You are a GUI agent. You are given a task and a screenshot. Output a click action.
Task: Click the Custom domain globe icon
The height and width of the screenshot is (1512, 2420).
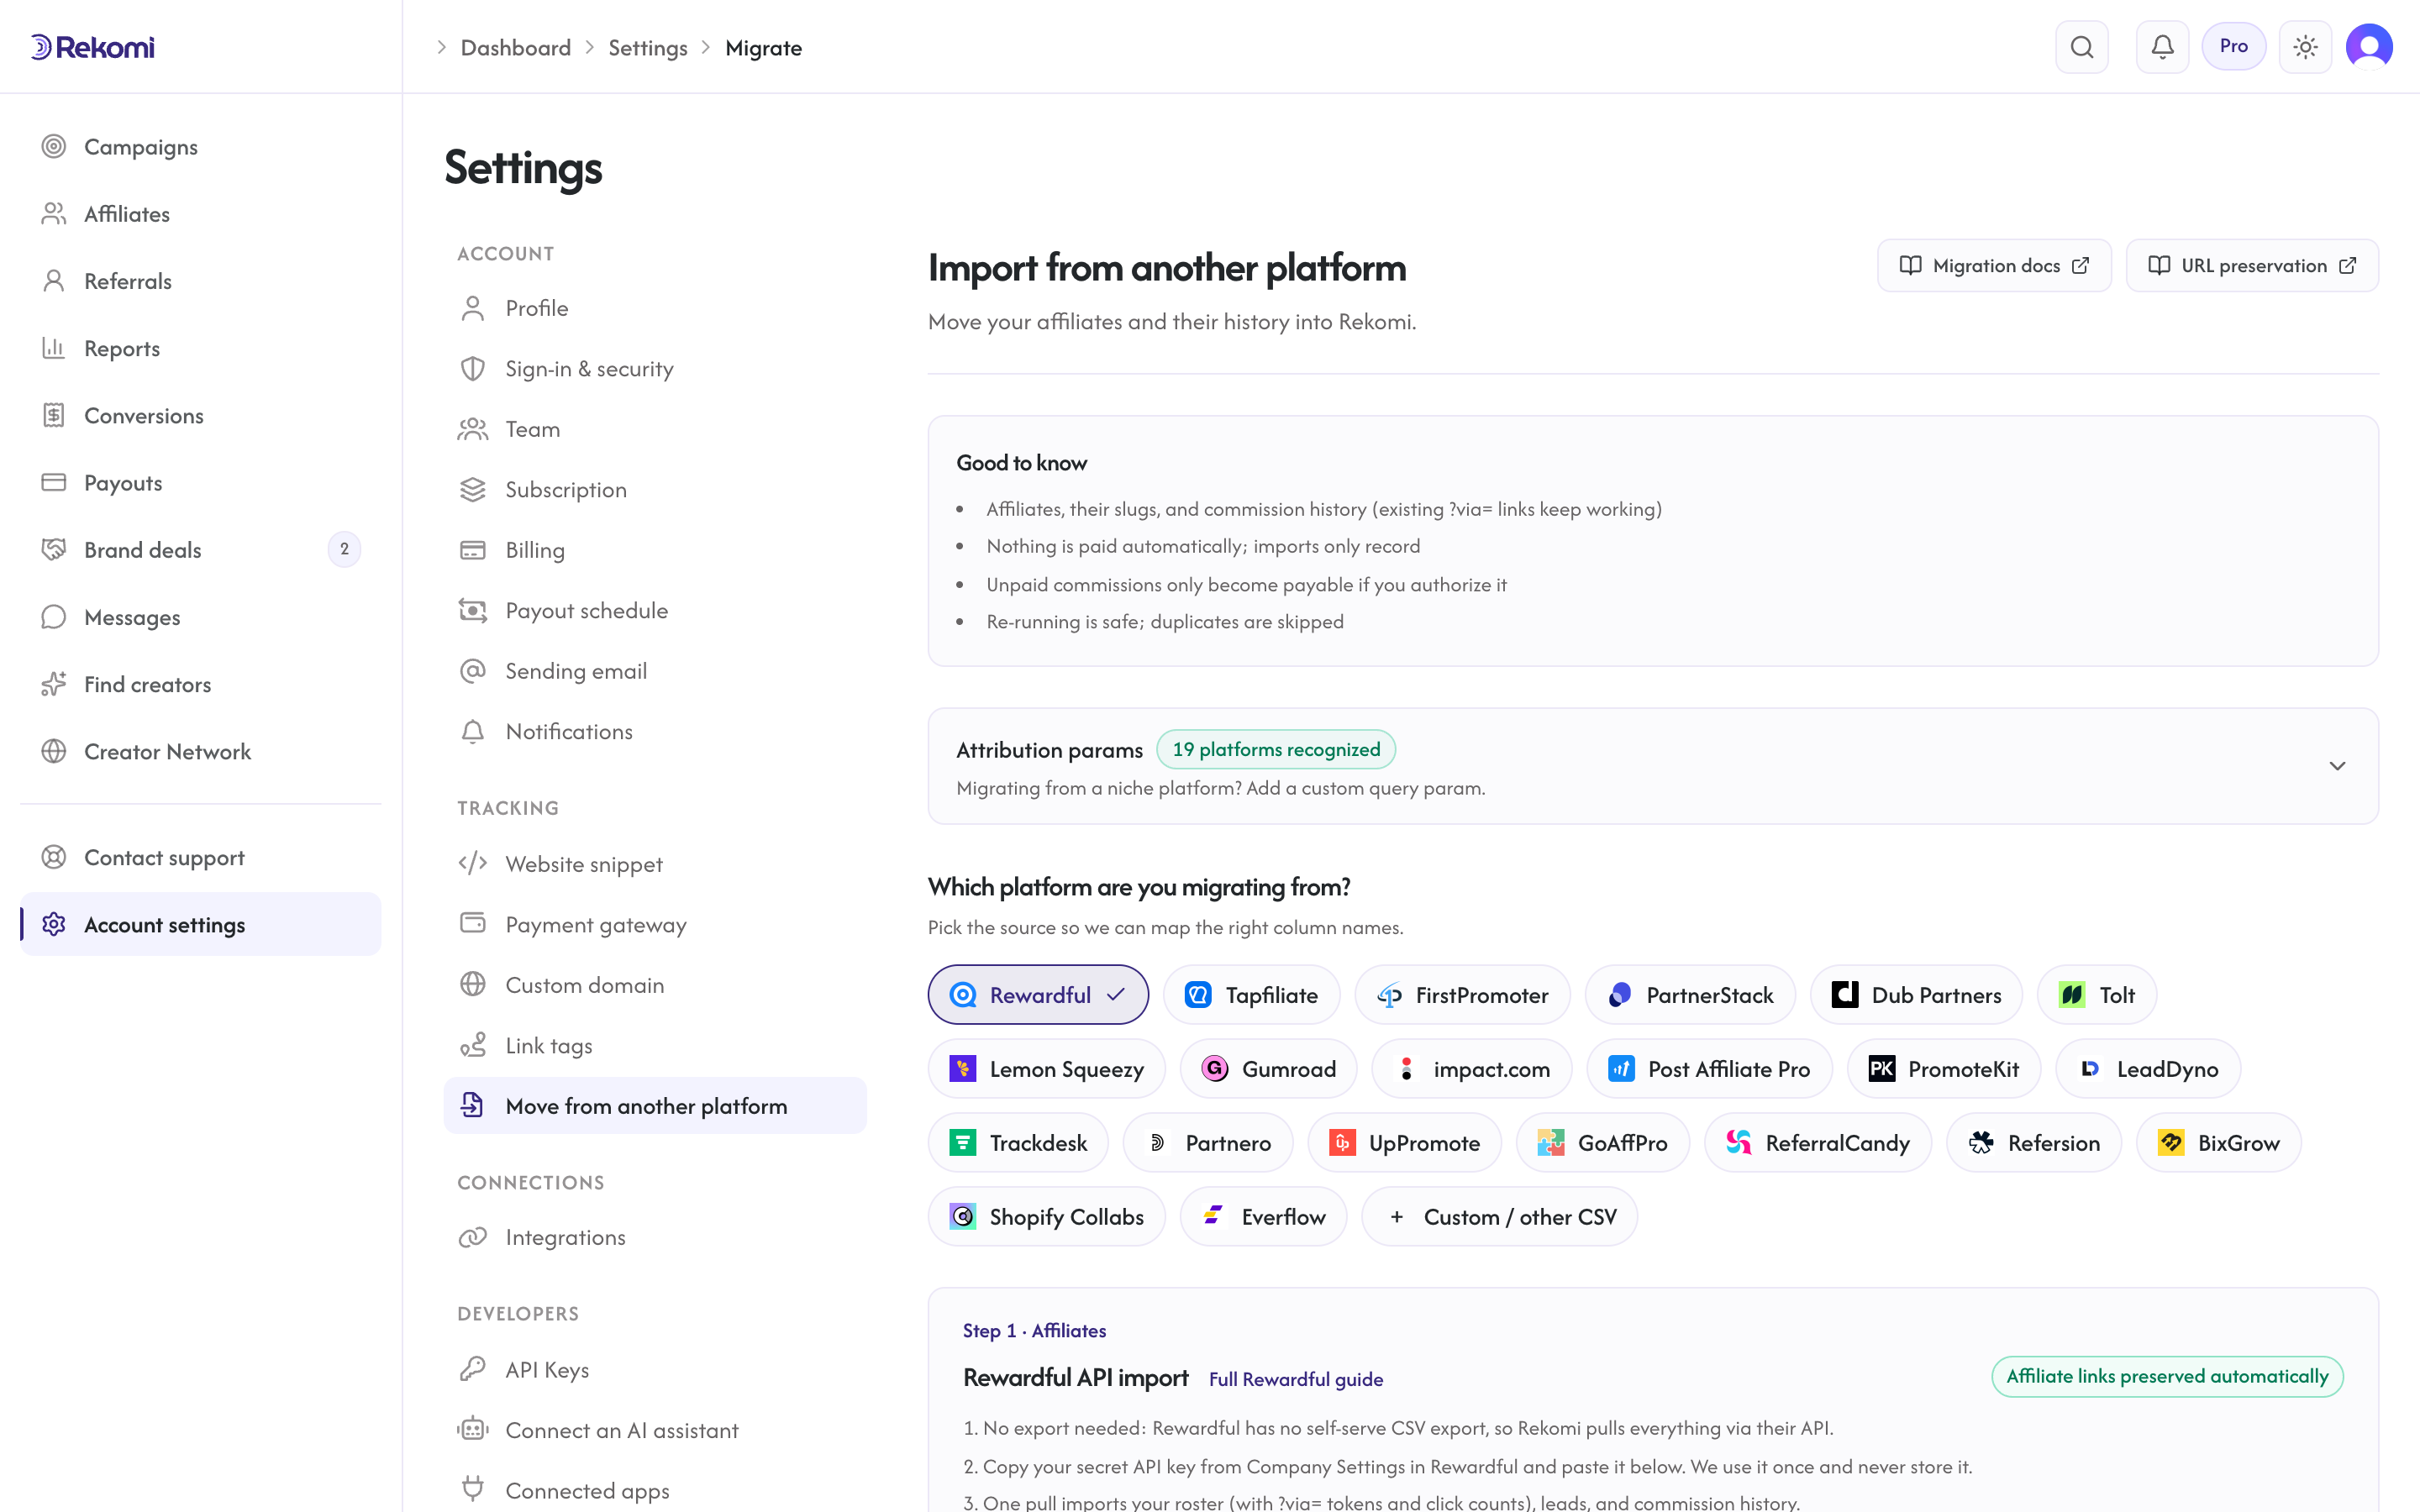click(473, 984)
